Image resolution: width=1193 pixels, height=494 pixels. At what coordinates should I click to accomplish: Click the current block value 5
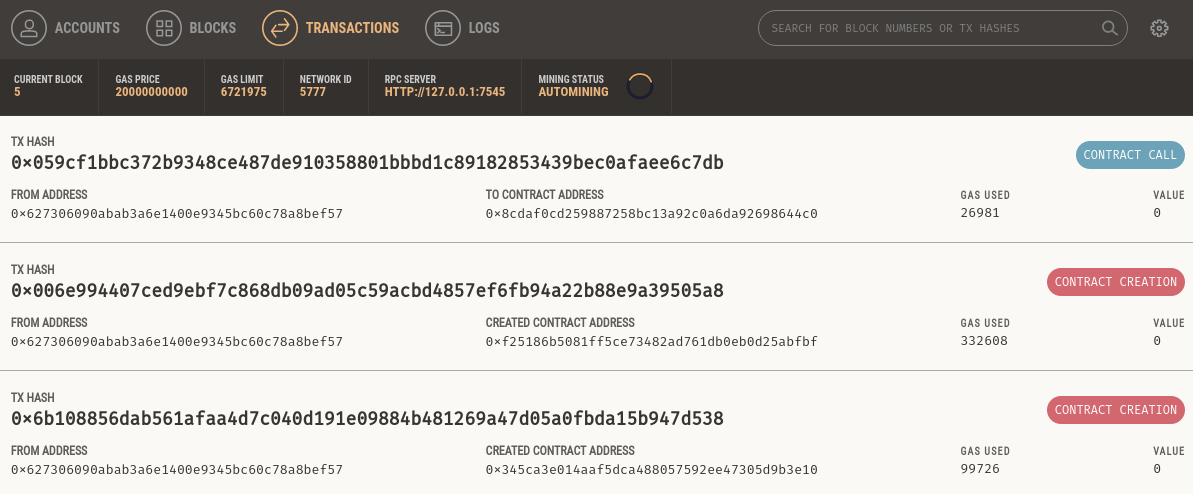[x=17, y=92]
